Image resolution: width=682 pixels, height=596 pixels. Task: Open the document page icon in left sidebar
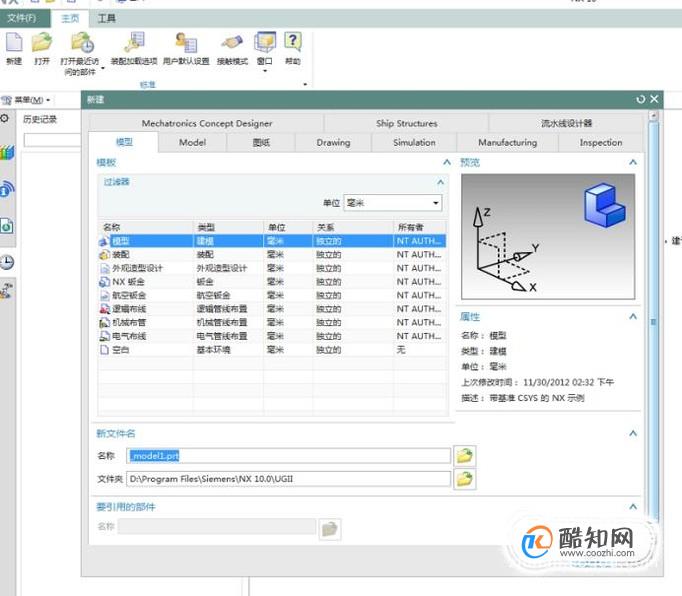pos(7,226)
